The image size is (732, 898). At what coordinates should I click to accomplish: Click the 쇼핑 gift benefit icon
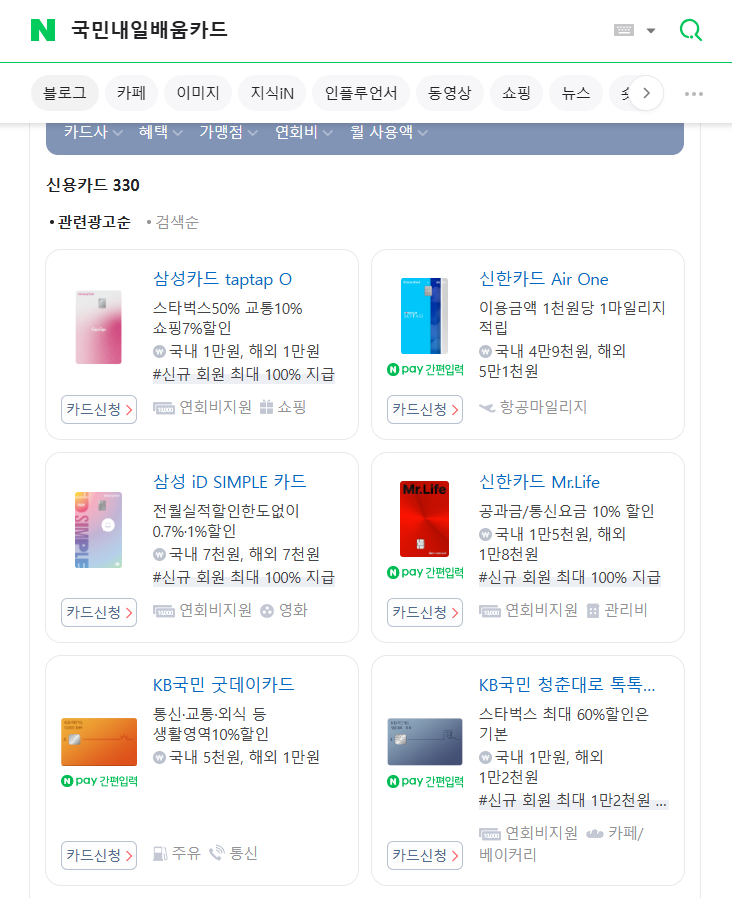(x=266, y=407)
